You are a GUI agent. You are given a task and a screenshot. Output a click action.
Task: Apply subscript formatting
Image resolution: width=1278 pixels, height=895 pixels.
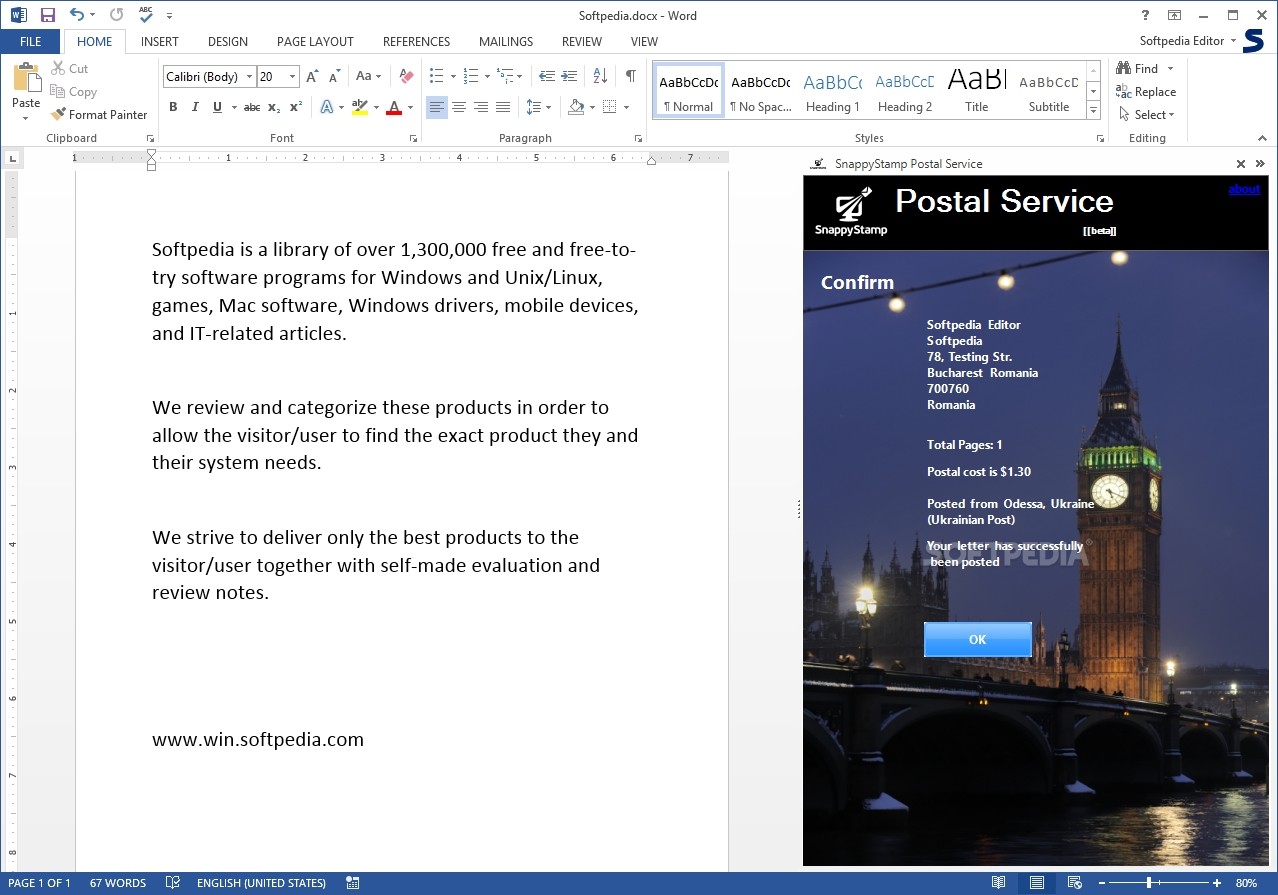[x=274, y=107]
